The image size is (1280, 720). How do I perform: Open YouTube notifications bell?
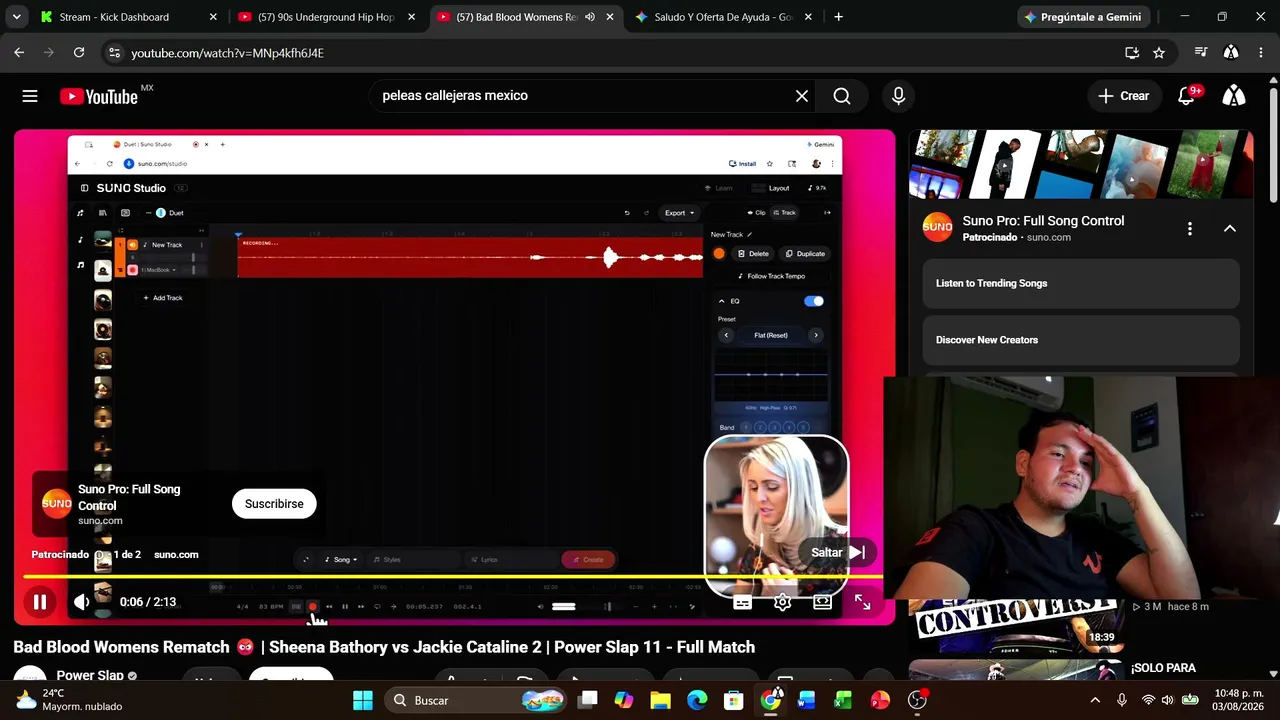pyautogui.click(x=1187, y=96)
